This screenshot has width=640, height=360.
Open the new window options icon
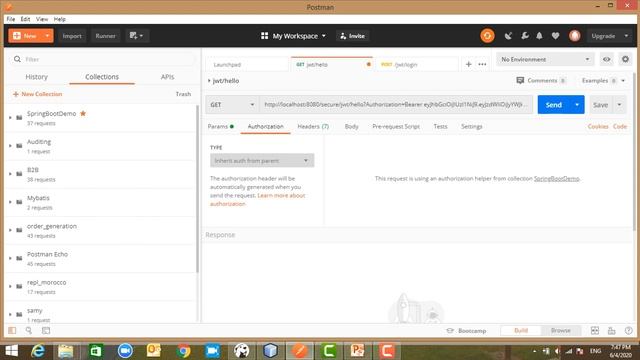click(x=136, y=36)
